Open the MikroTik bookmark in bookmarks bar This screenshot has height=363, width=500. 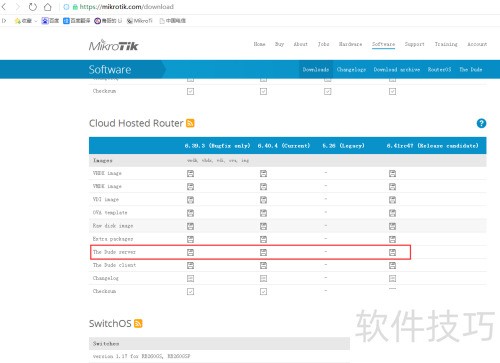(139, 21)
